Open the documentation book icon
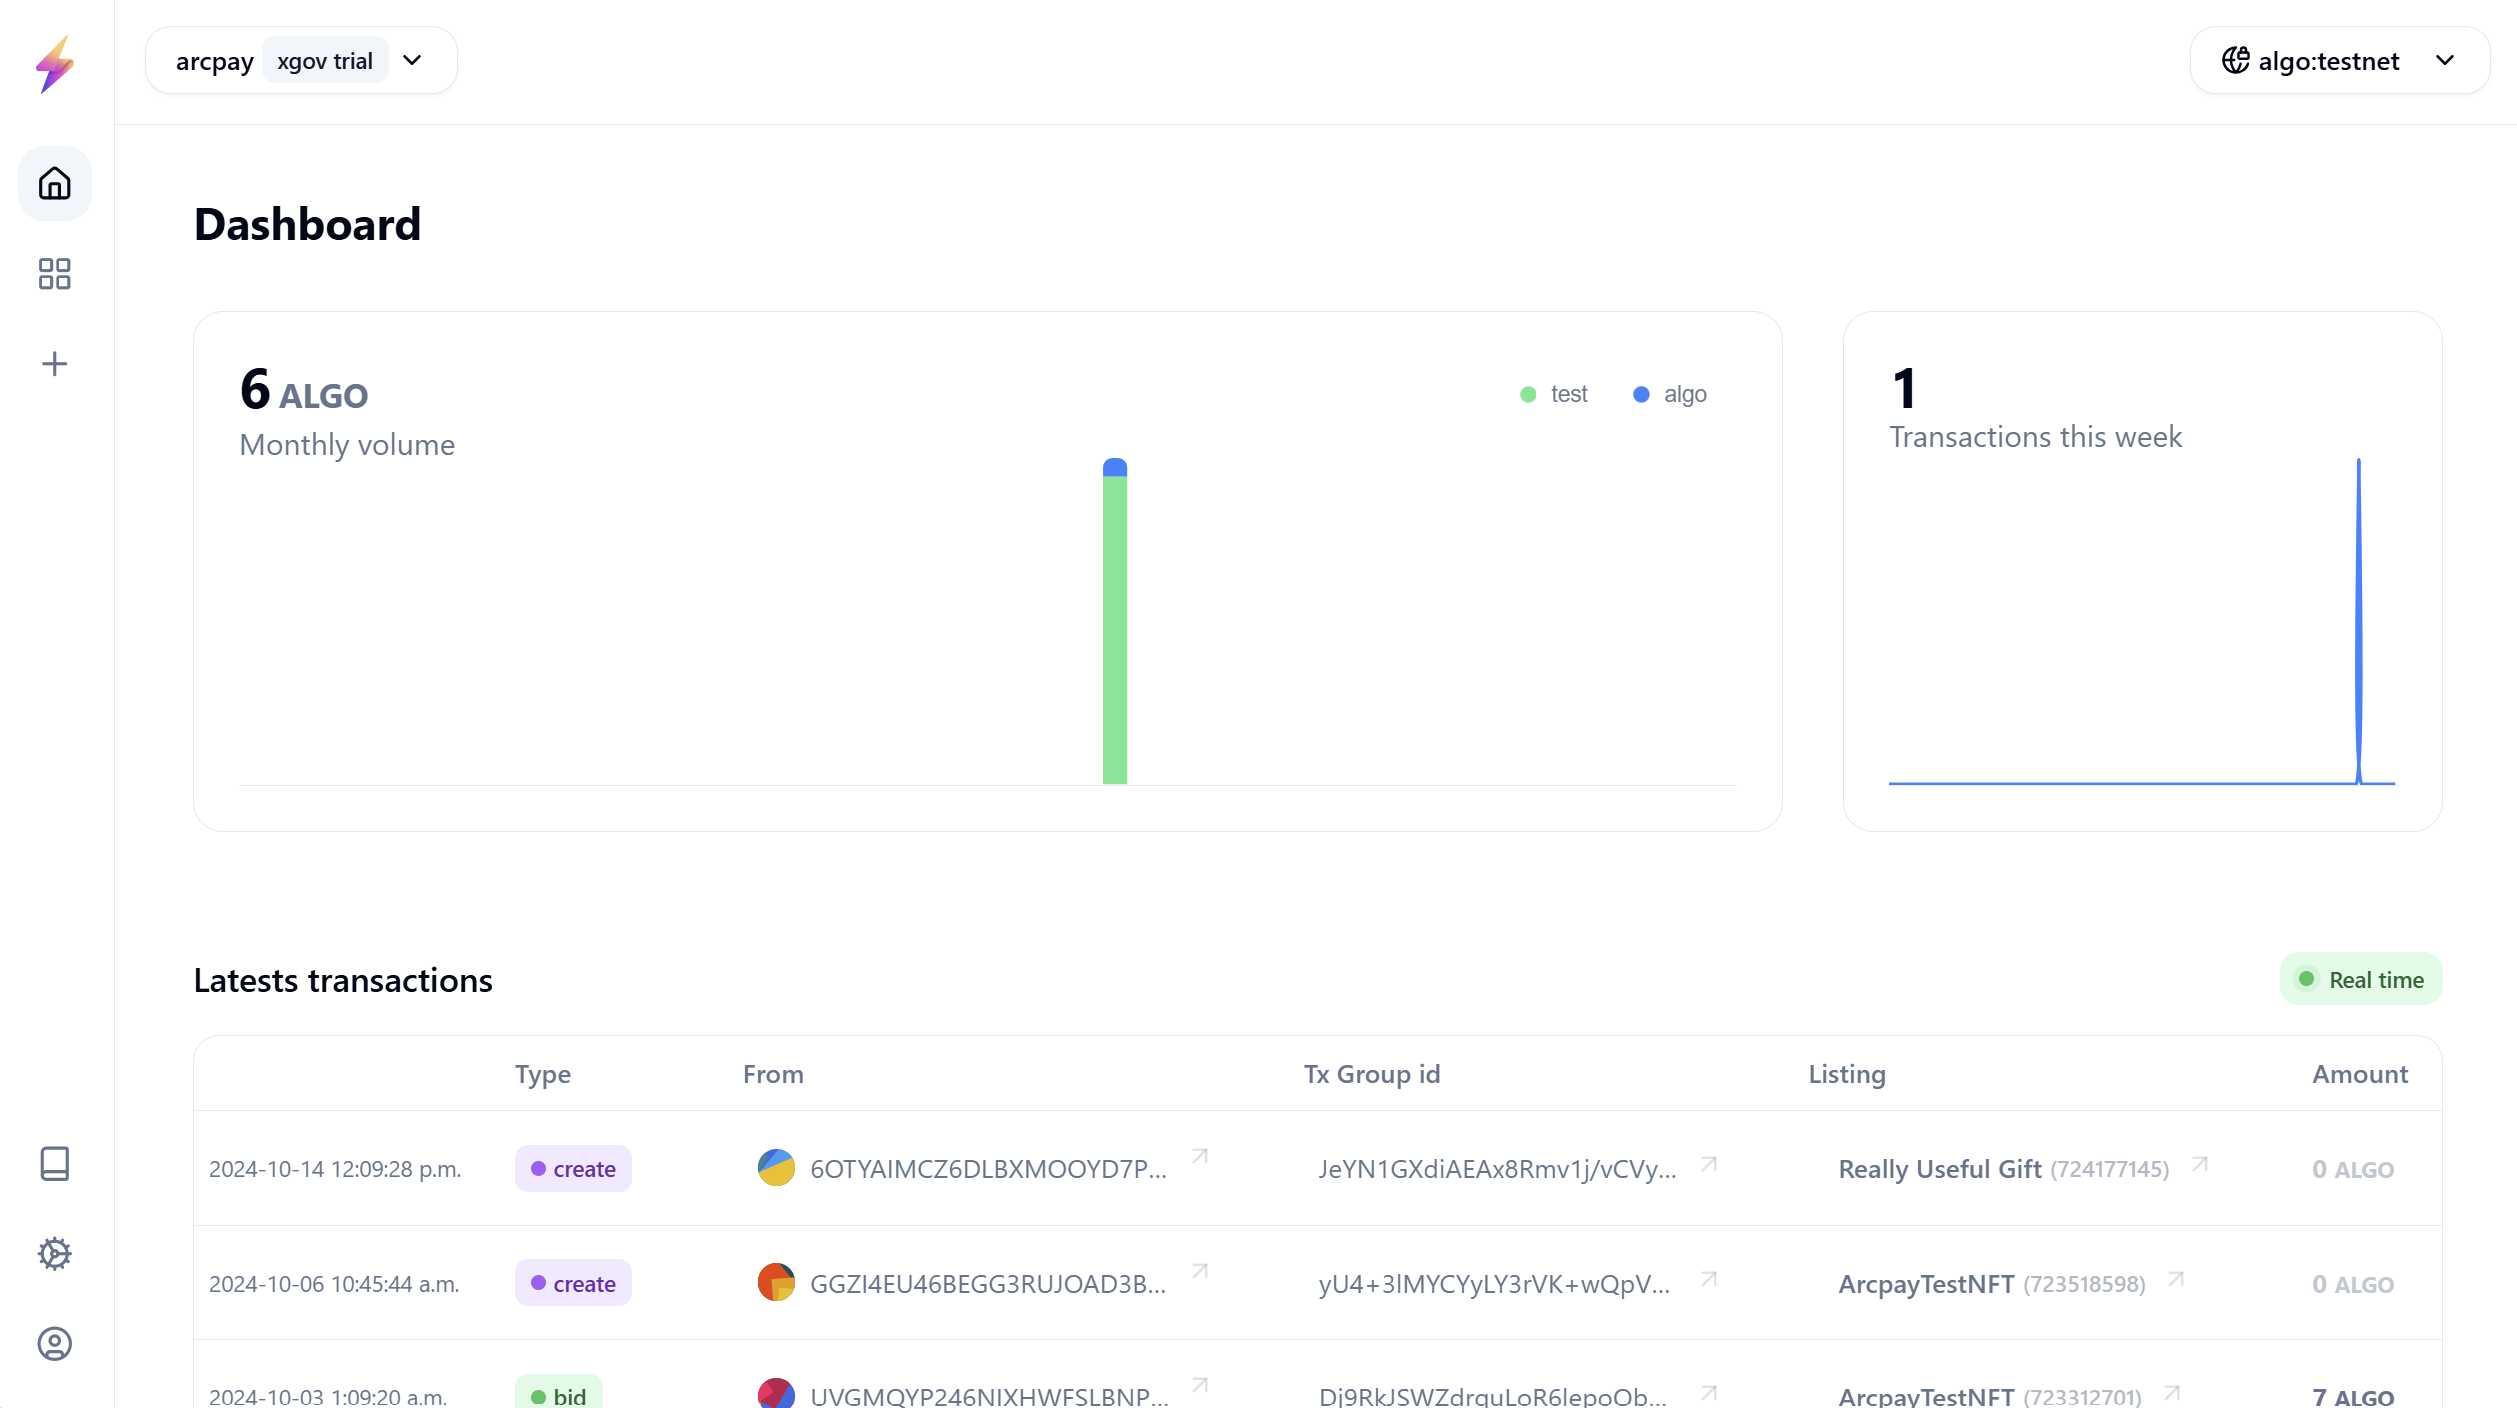 [55, 1164]
